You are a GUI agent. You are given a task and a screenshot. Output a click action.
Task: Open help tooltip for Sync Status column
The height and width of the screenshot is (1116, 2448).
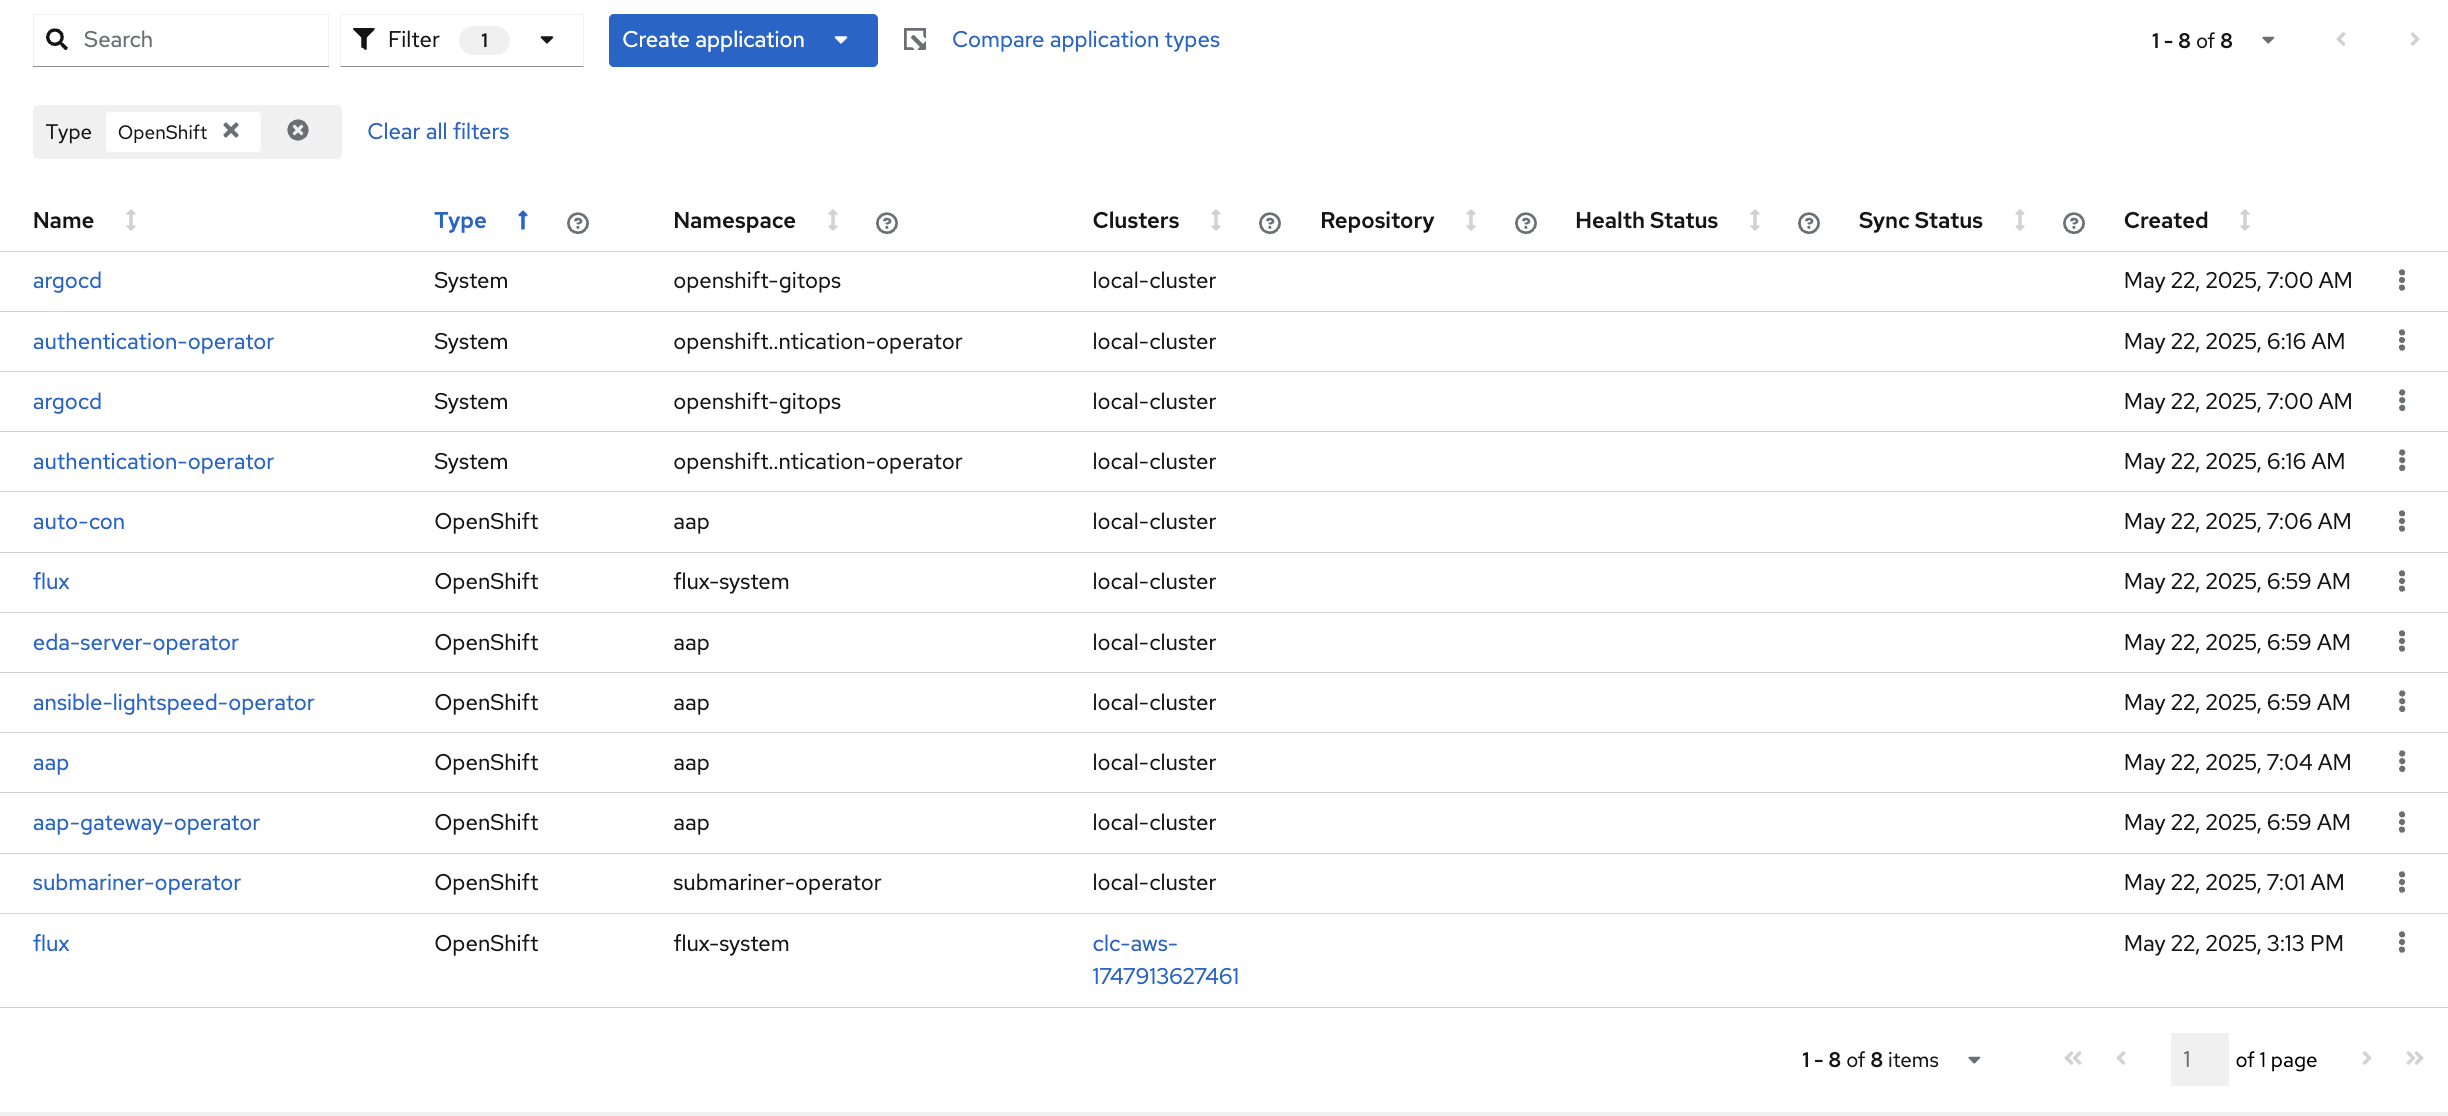pyautogui.click(x=2073, y=223)
